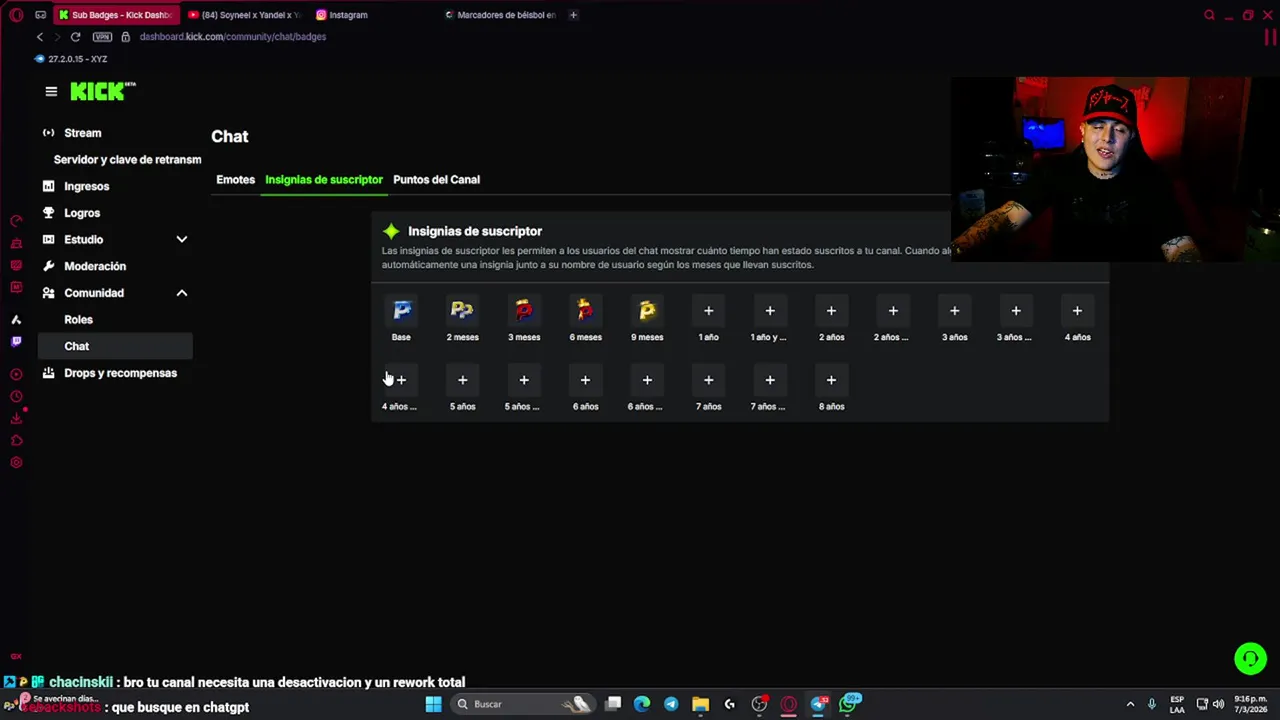Select the 9 meses badge
Viewport: 1280px width, 720px height.
647,311
